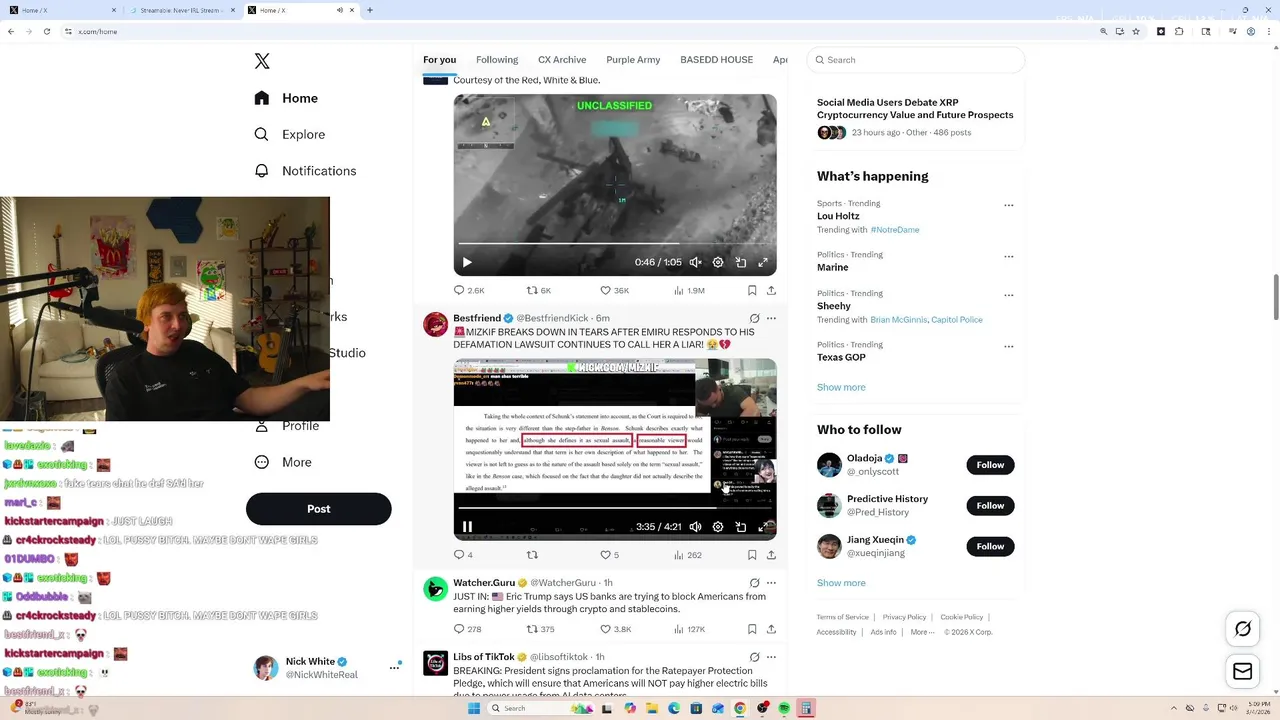
Task: Open more options for Sheehy trend
Action: [1008, 295]
